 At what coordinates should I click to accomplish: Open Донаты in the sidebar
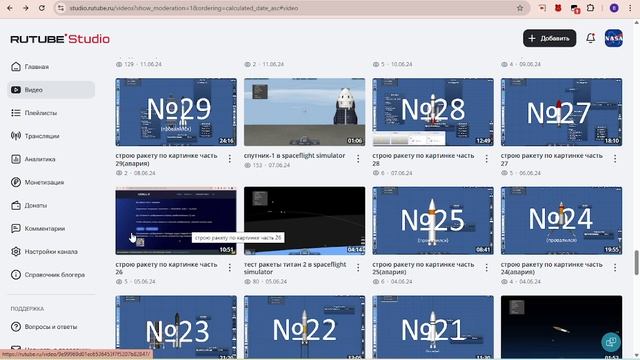click(x=51, y=205)
